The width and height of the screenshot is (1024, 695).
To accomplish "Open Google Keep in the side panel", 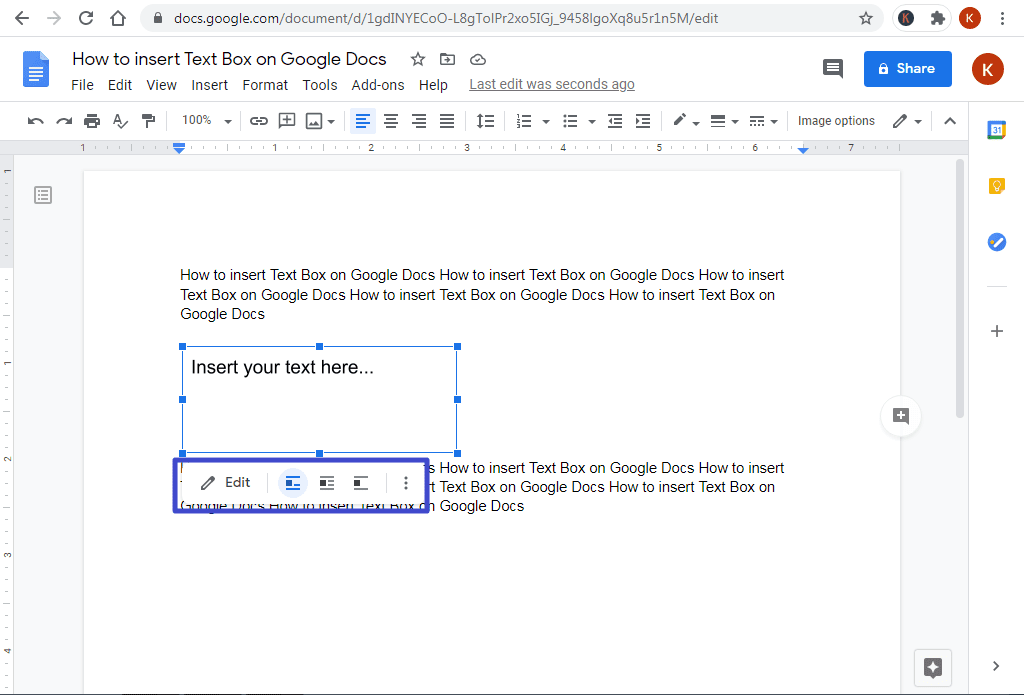I will (x=997, y=185).
